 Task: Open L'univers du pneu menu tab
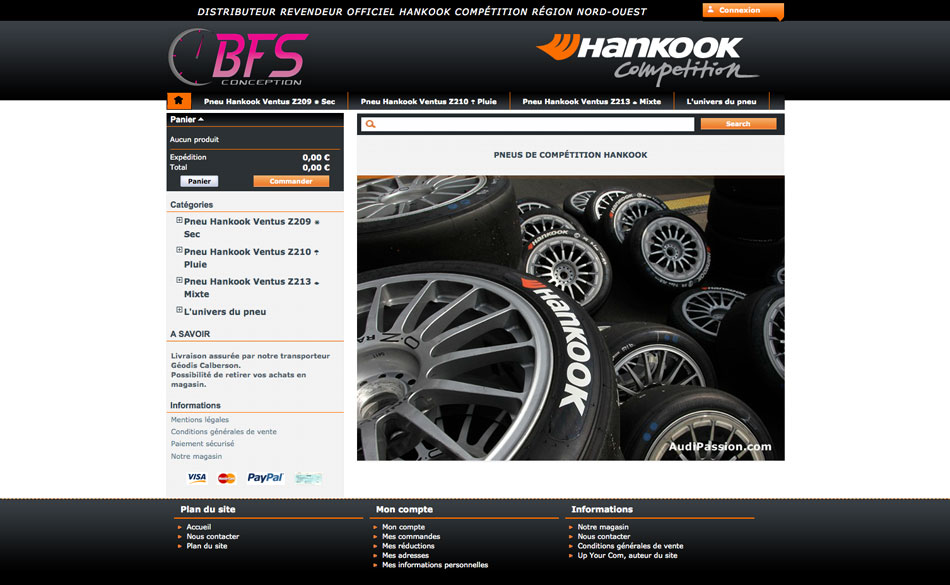(x=721, y=101)
